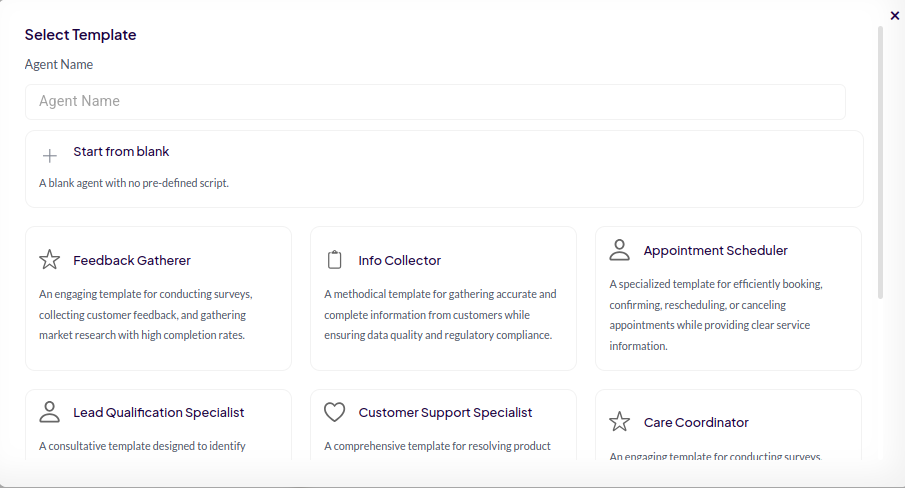The image size is (905, 488).
Task: Choose the Feedback Gatherer template title
Action: (132, 260)
